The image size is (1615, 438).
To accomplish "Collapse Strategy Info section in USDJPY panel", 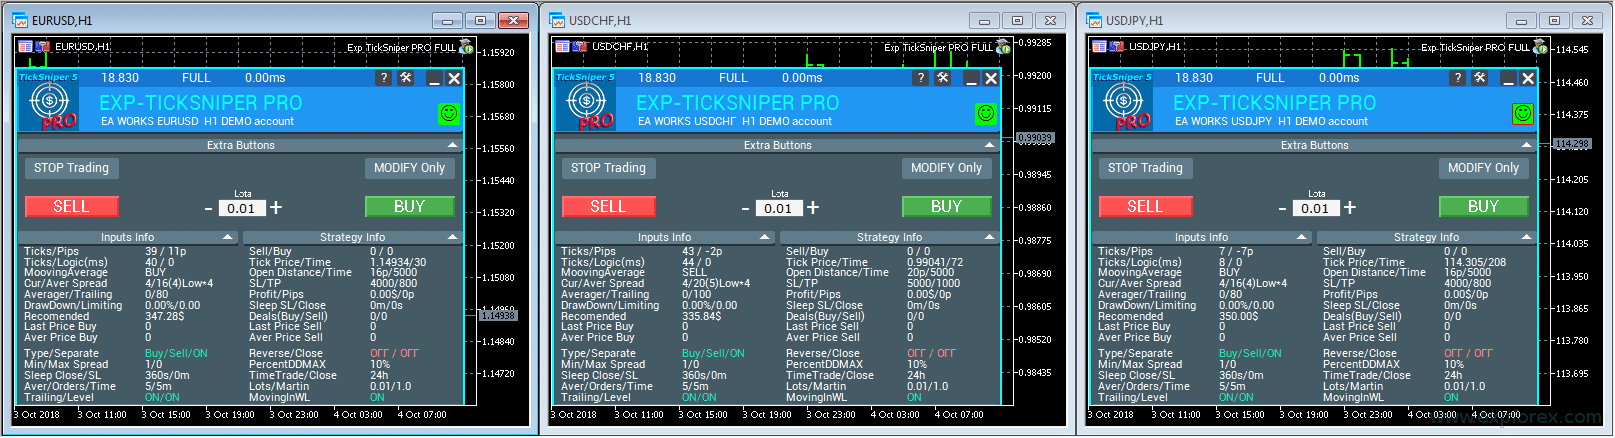I will [x=1526, y=237].
